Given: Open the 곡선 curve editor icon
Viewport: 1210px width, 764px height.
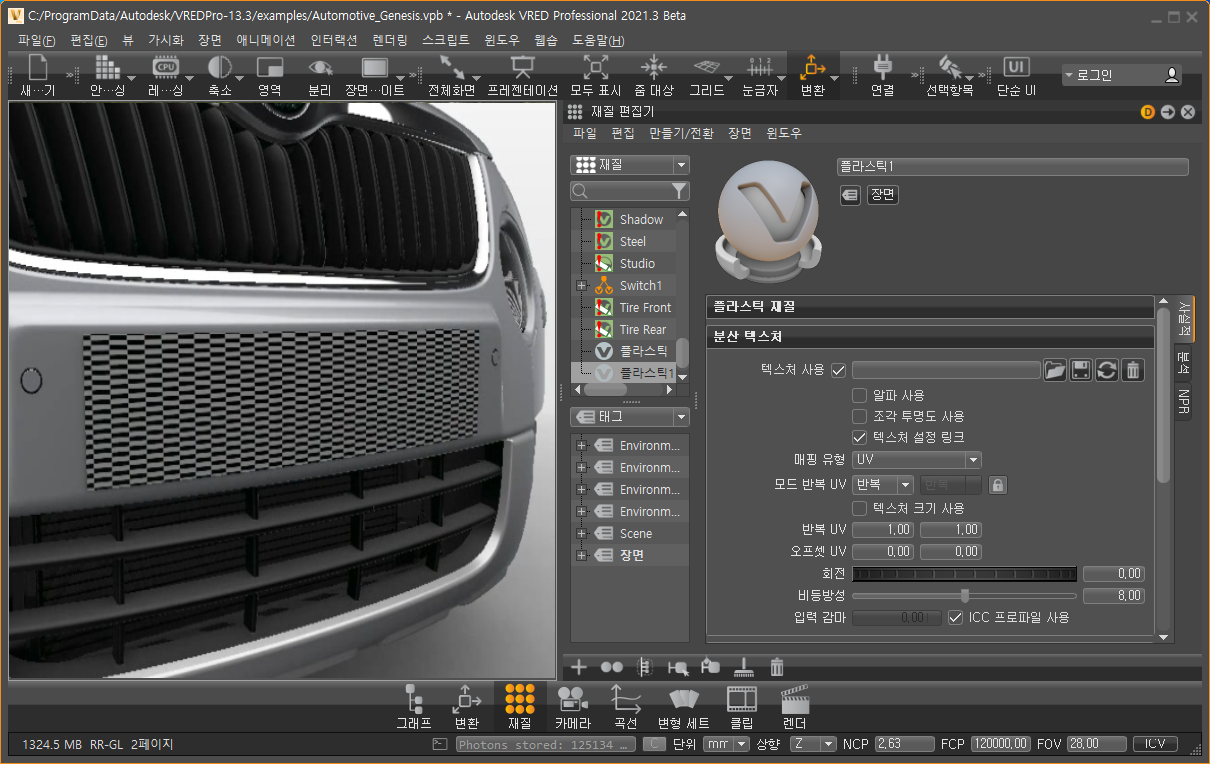Looking at the screenshot, I should click(x=626, y=706).
